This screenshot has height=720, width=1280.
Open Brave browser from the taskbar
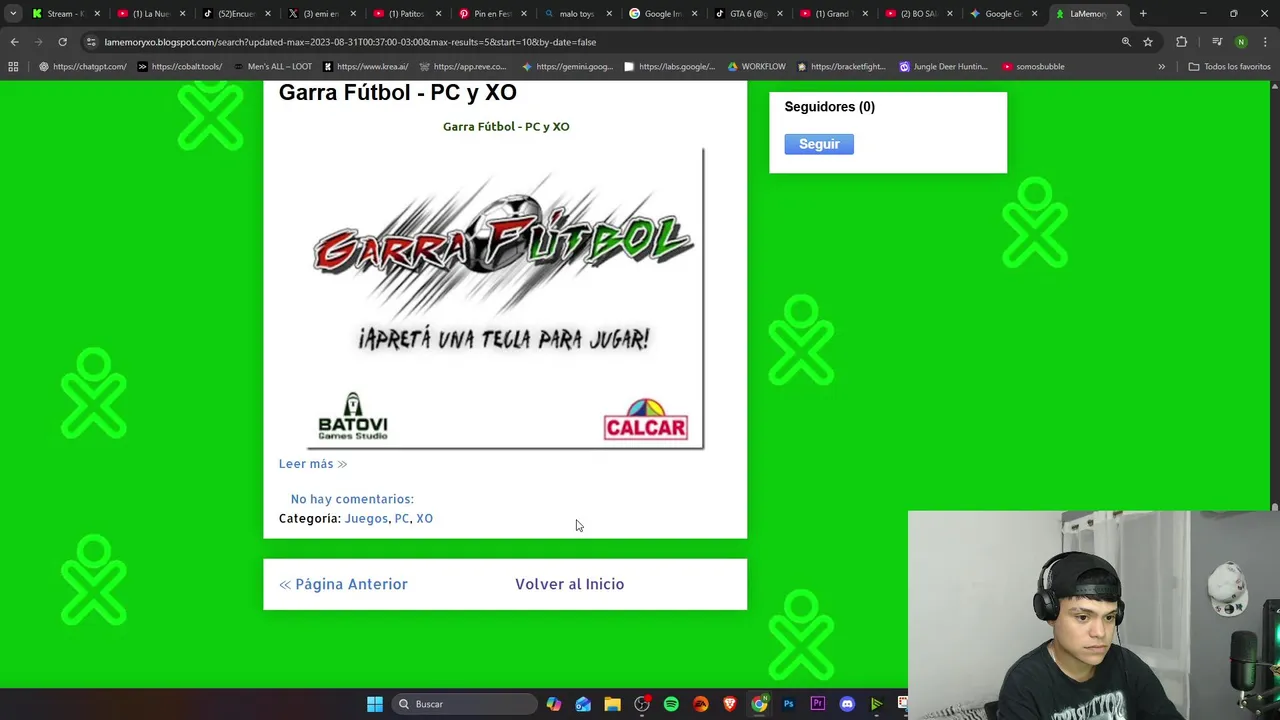pos(730,704)
